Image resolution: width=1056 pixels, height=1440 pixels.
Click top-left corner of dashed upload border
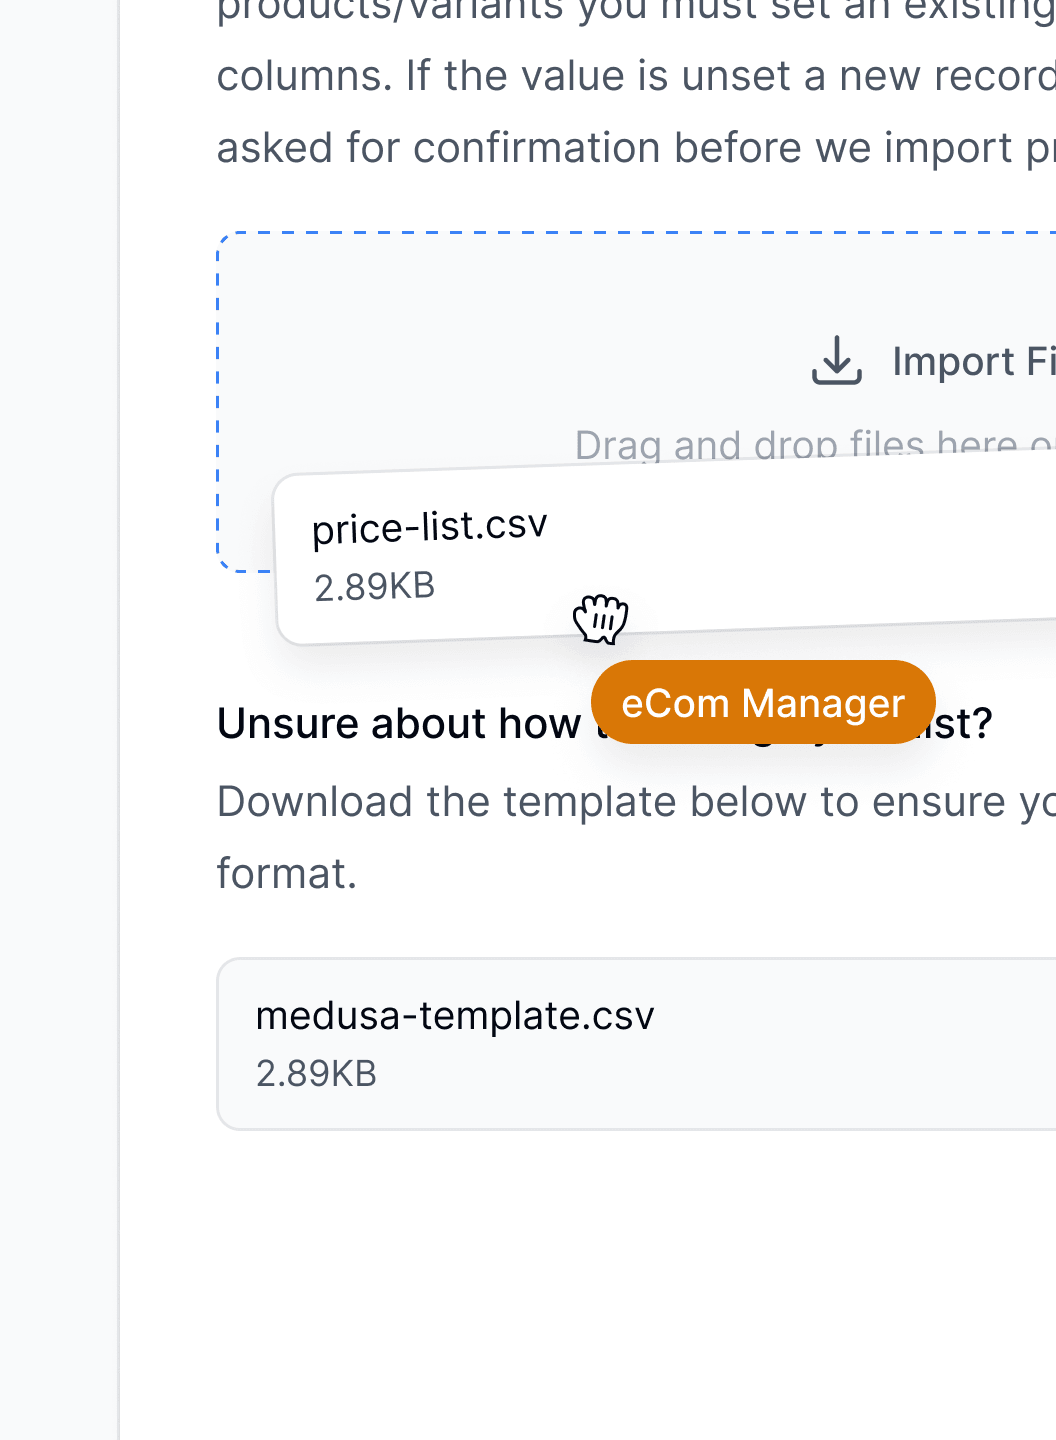coord(226,241)
